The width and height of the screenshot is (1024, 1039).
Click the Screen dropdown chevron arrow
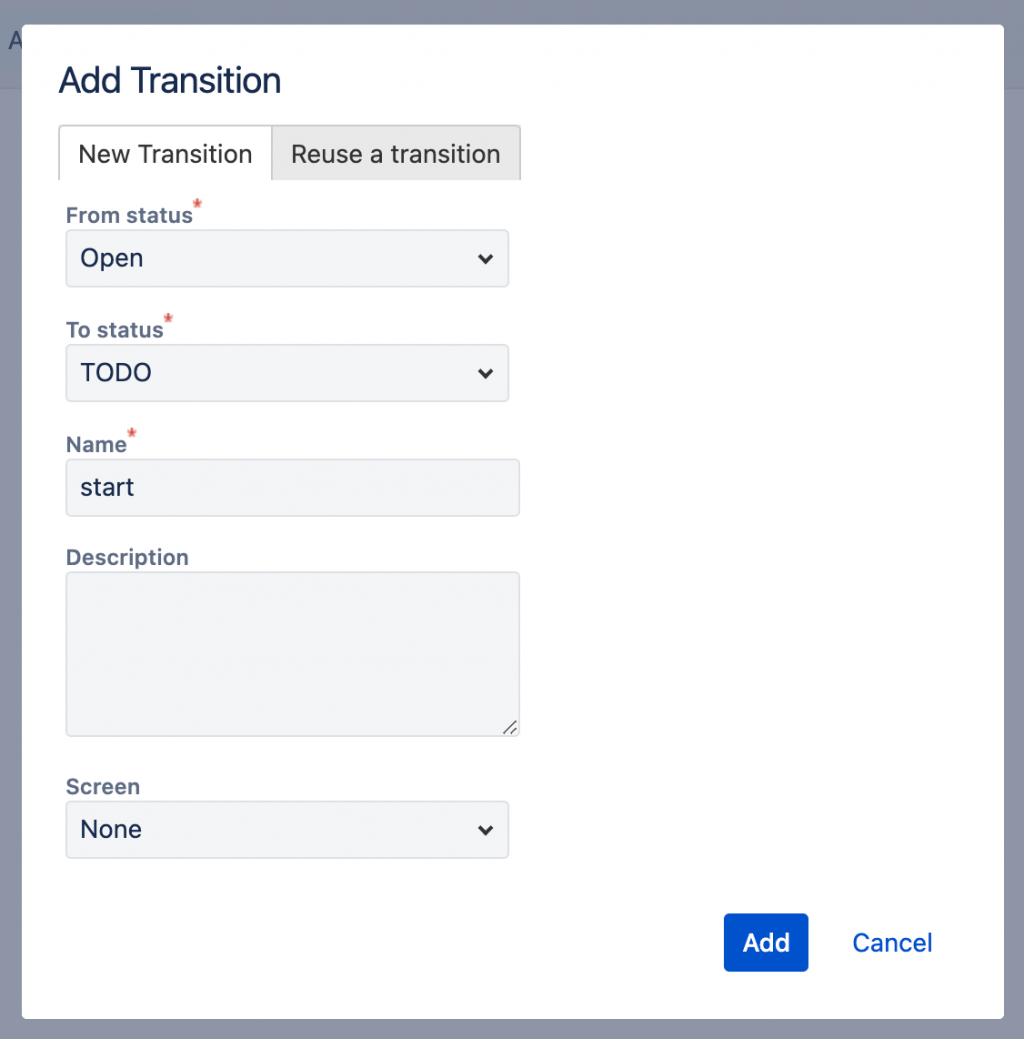(485, 830)
